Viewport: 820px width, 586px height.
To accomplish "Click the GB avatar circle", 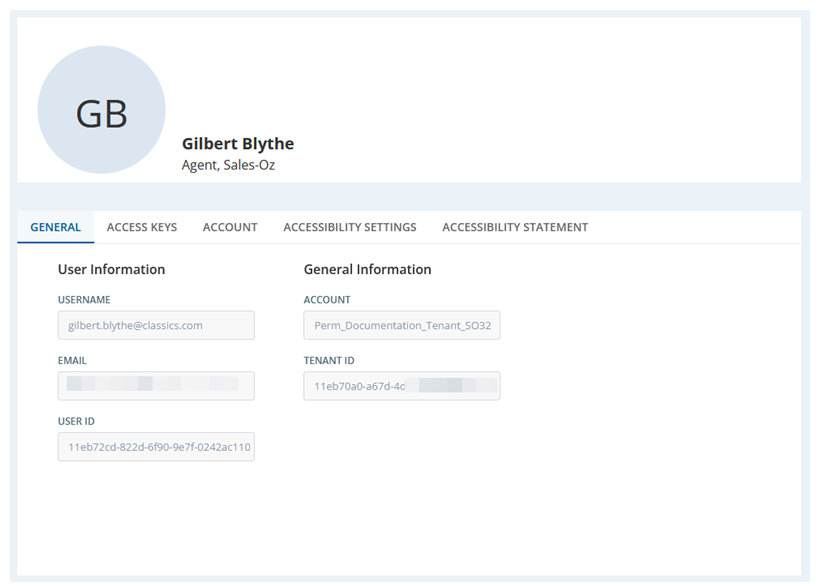I will [x=100, y=109].
